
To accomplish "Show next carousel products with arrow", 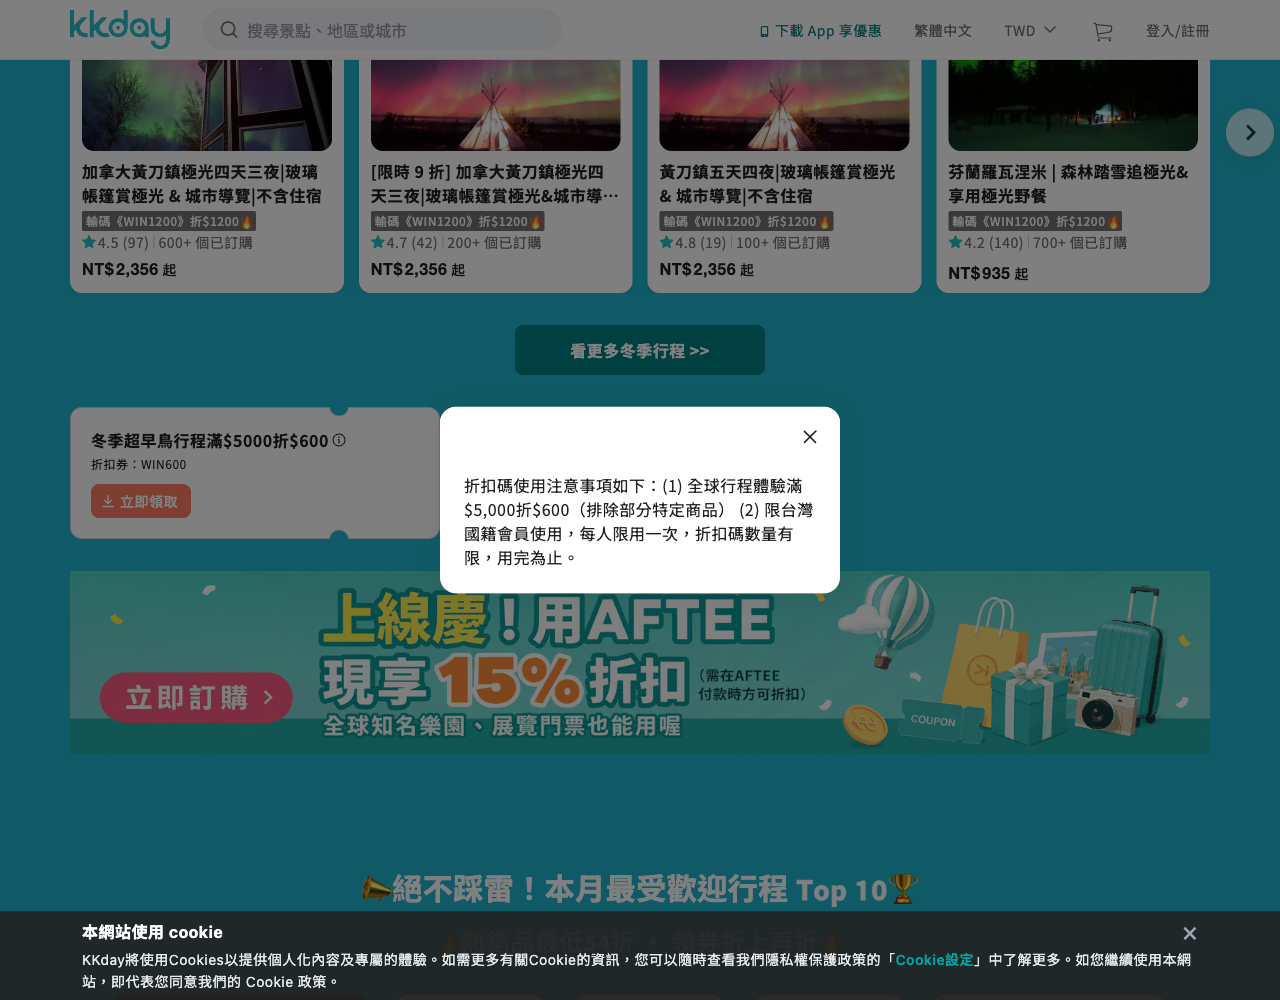I will [x=1250, y=132].
